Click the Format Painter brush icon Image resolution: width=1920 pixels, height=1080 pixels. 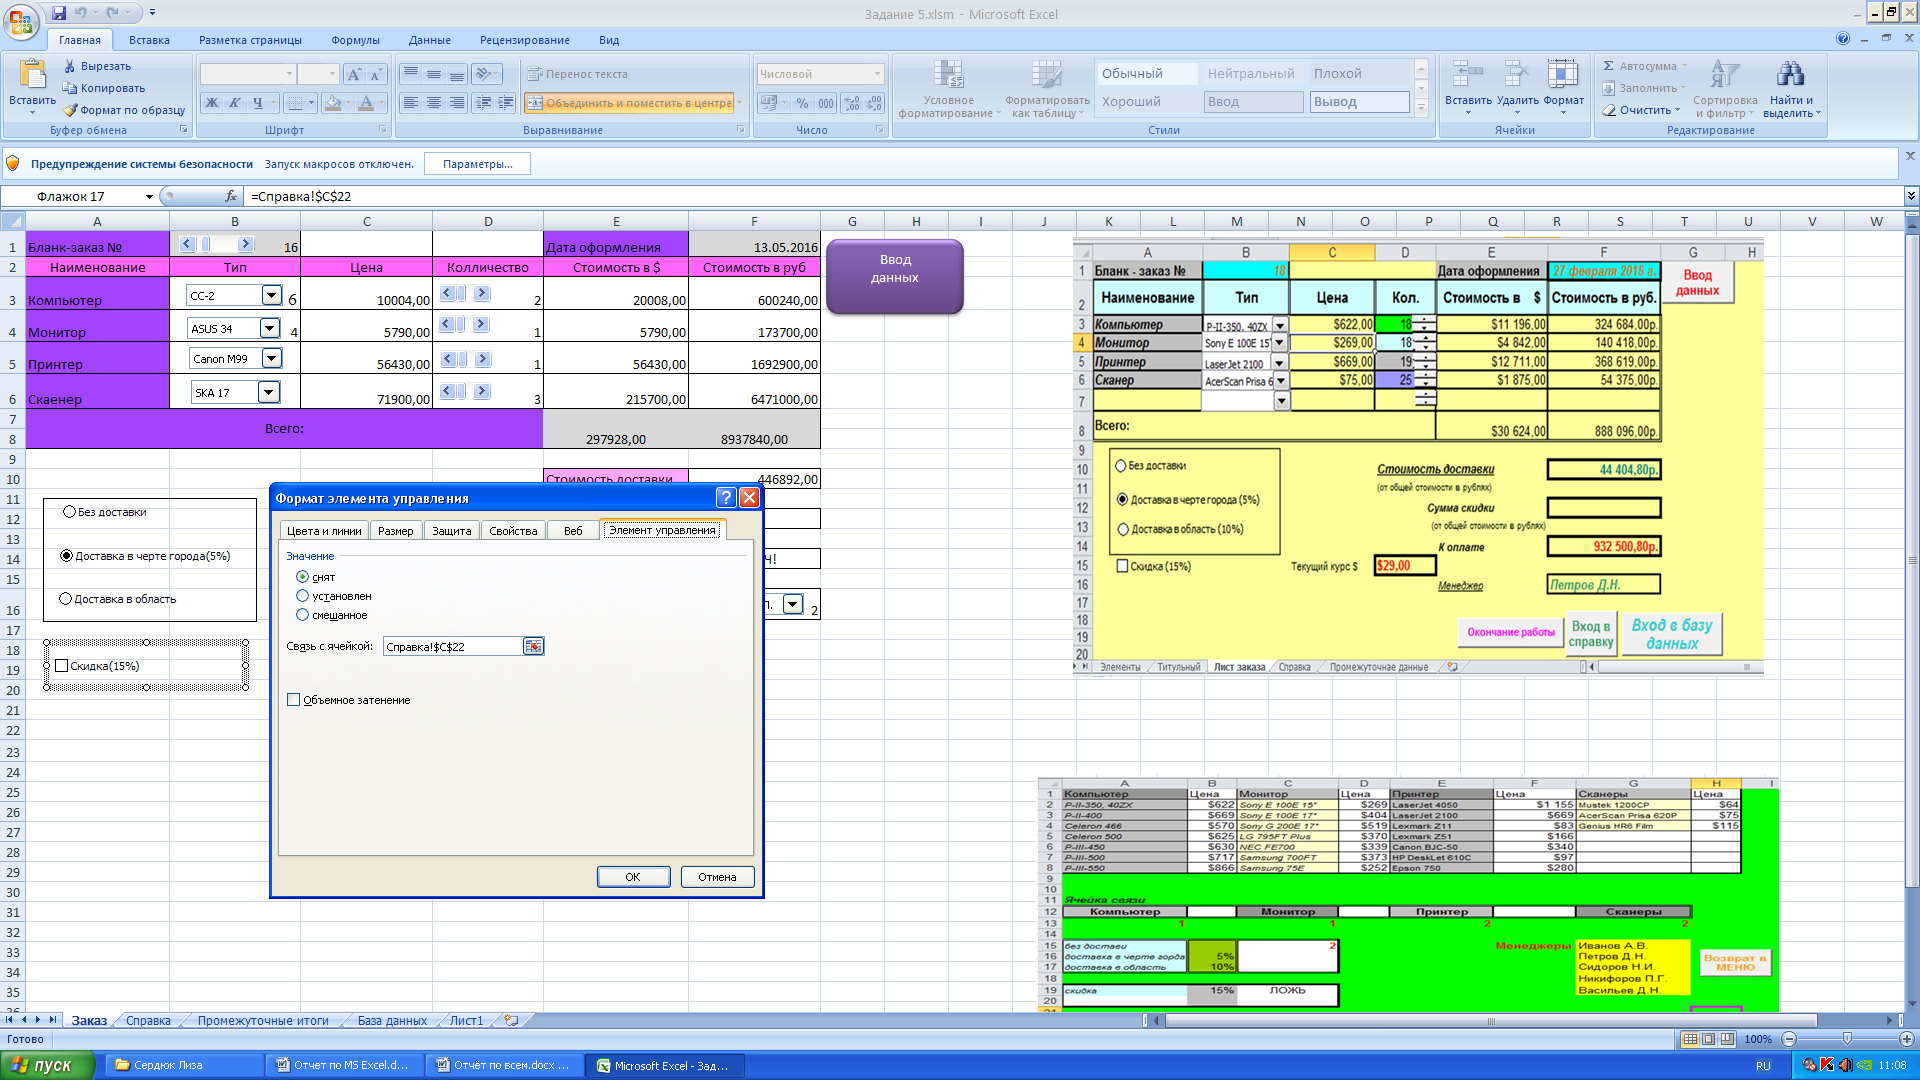(x=70, y=110)
